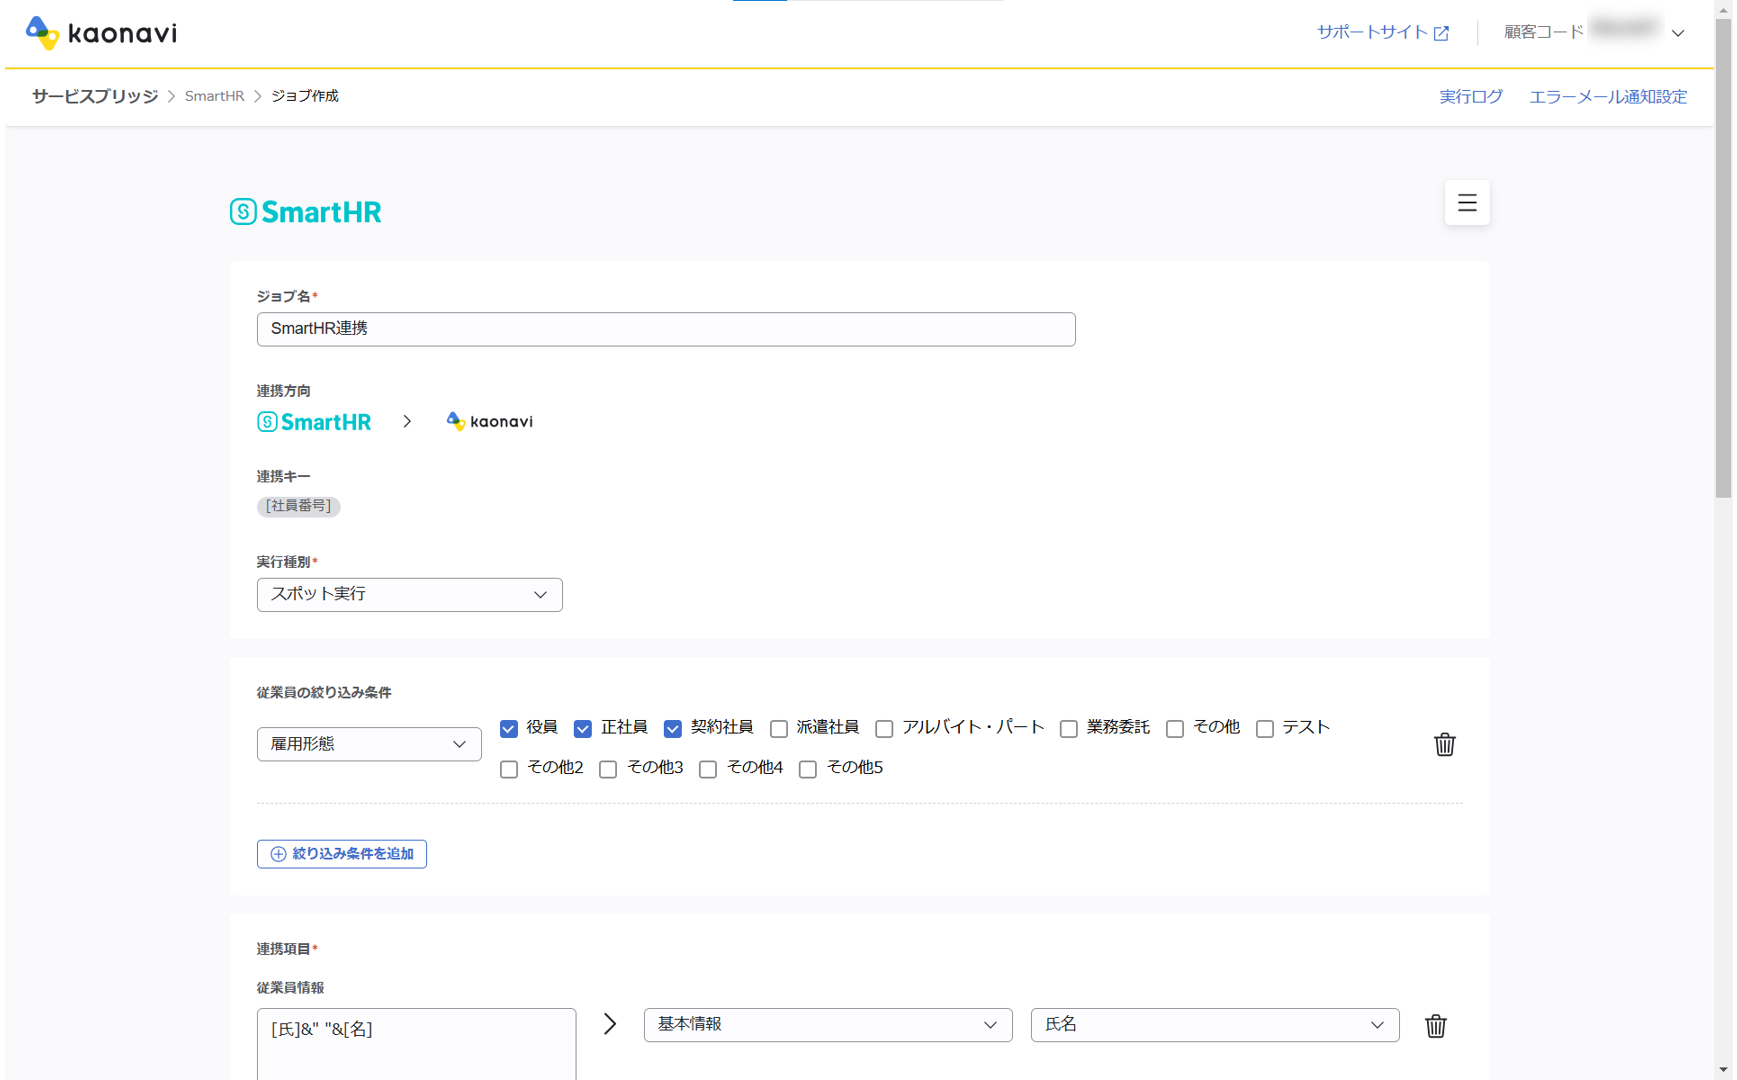Enable the その他 checkbox
The image size is (1737, 1080).
[1175, 729]
